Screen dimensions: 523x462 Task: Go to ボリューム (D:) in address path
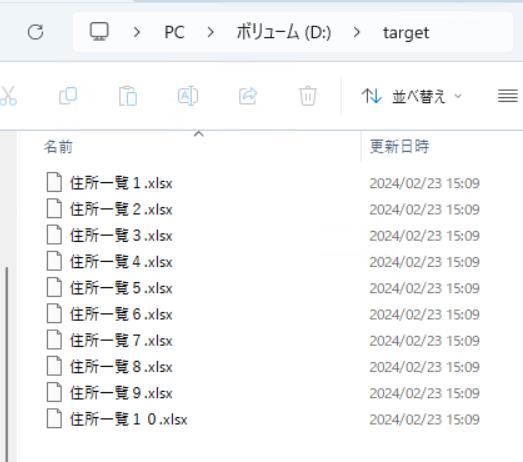click(x=284, y=33)
